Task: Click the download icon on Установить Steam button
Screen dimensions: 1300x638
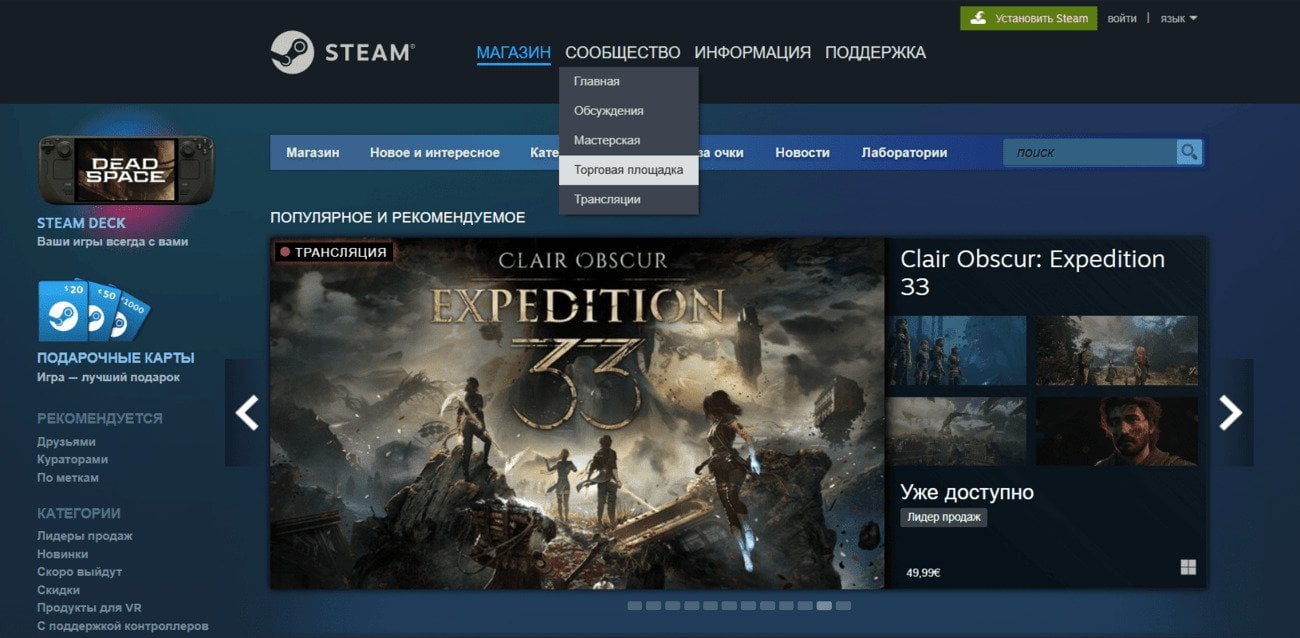Action: tap(978, 18)
